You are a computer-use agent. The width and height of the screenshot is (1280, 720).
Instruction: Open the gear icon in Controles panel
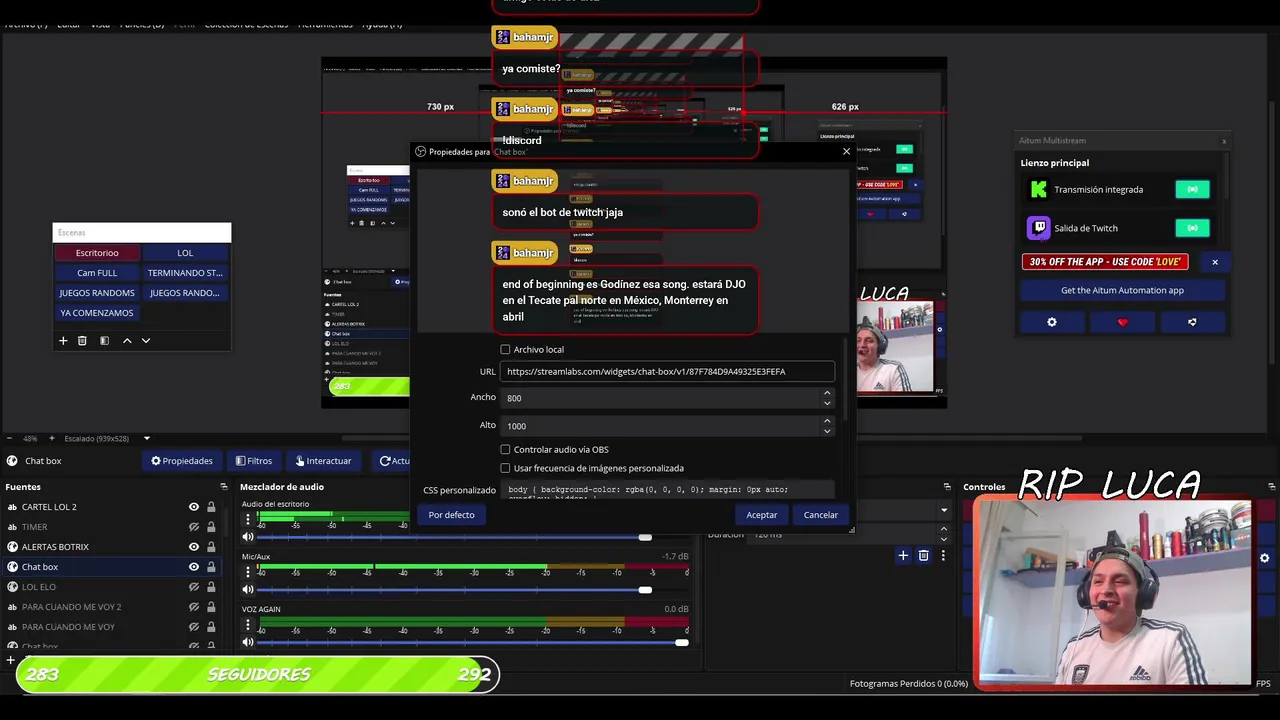point(1264,558)
